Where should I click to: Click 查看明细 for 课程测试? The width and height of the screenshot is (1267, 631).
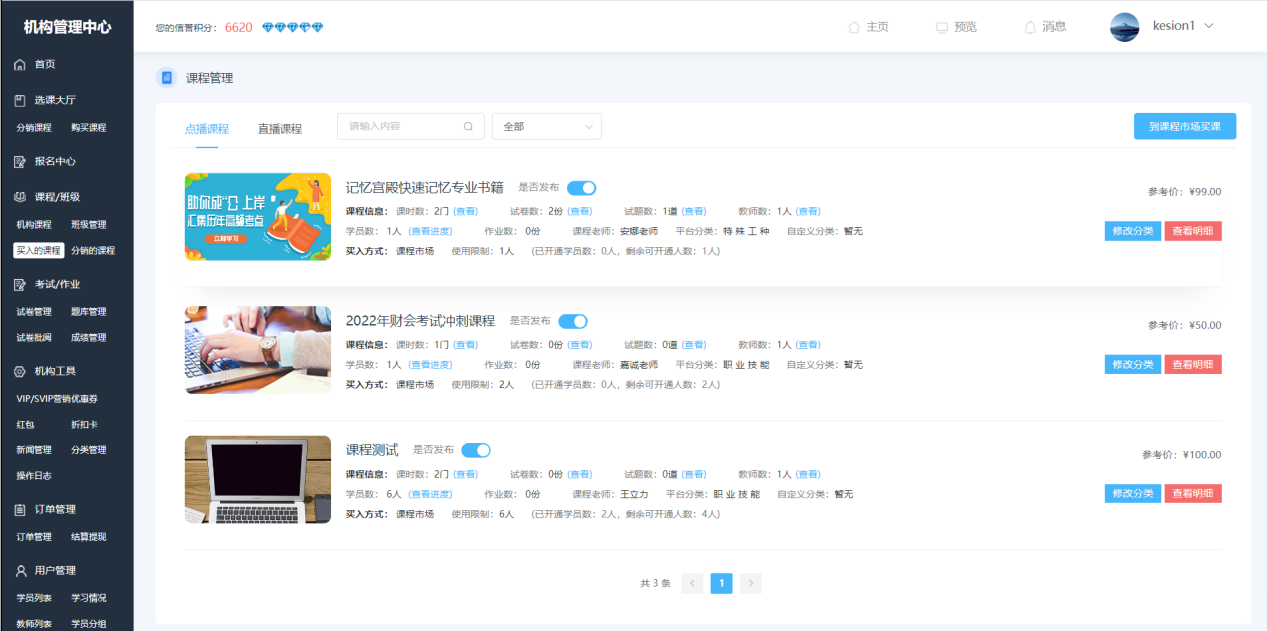click(1192, 493)
